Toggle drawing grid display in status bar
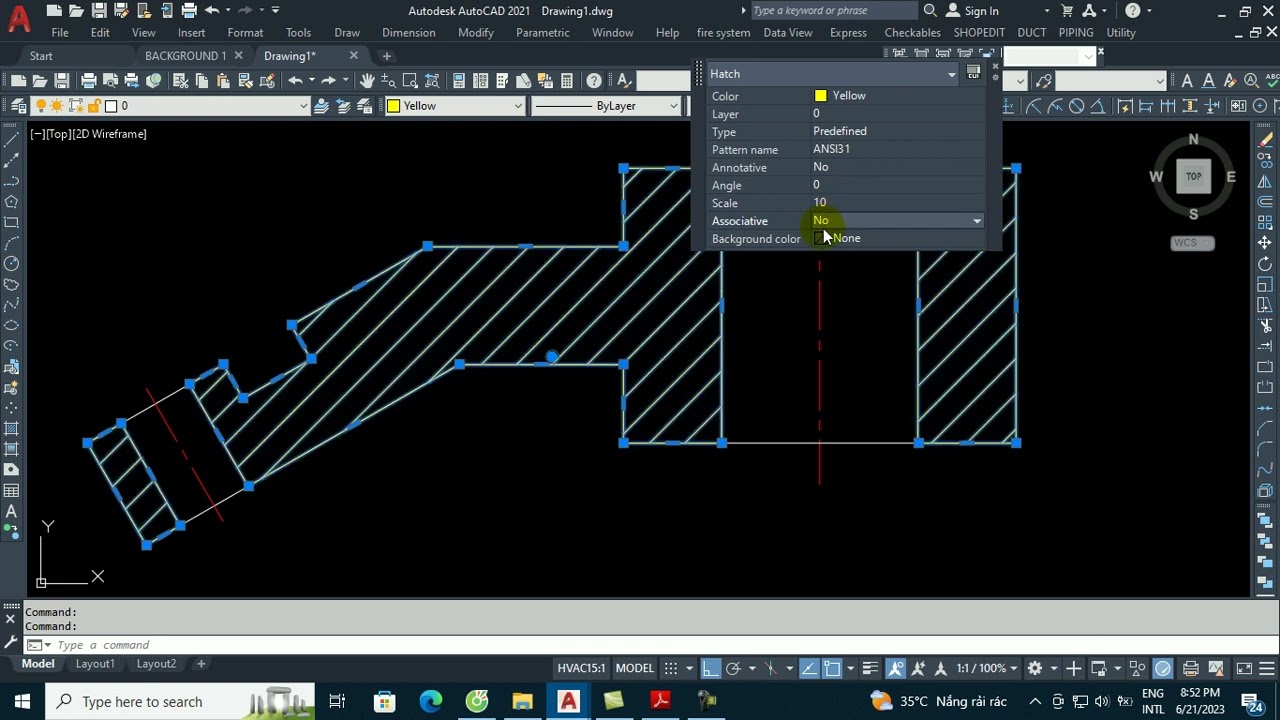1280x720 pixels. click(671, 668)
